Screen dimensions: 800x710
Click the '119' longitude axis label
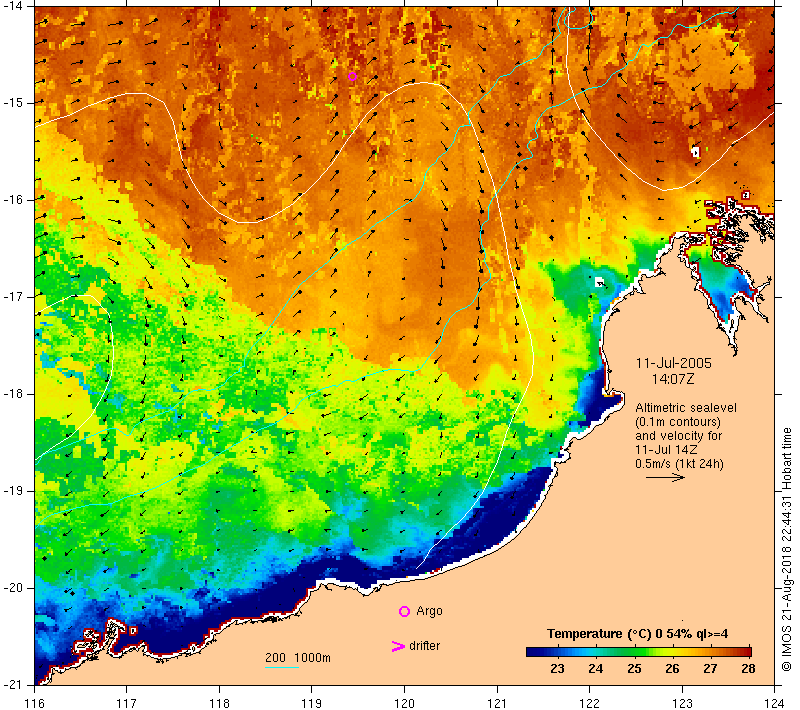coord(312,703)
